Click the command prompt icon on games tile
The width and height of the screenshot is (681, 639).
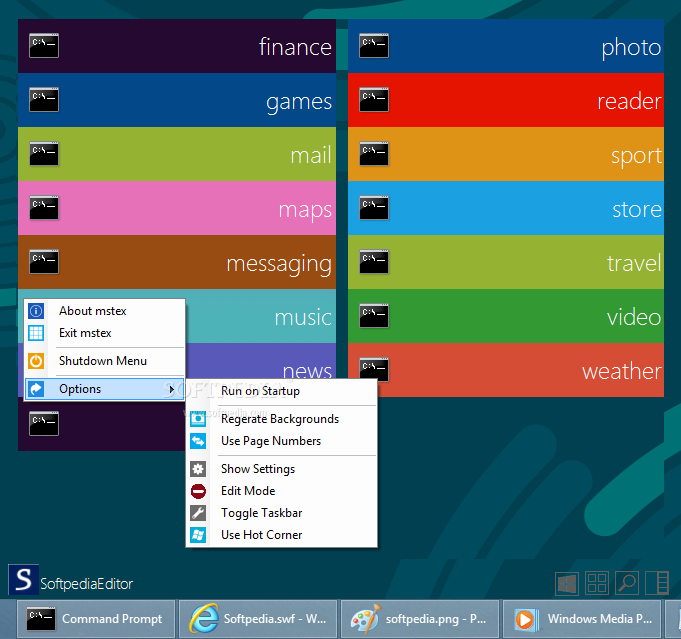[44, 99]
